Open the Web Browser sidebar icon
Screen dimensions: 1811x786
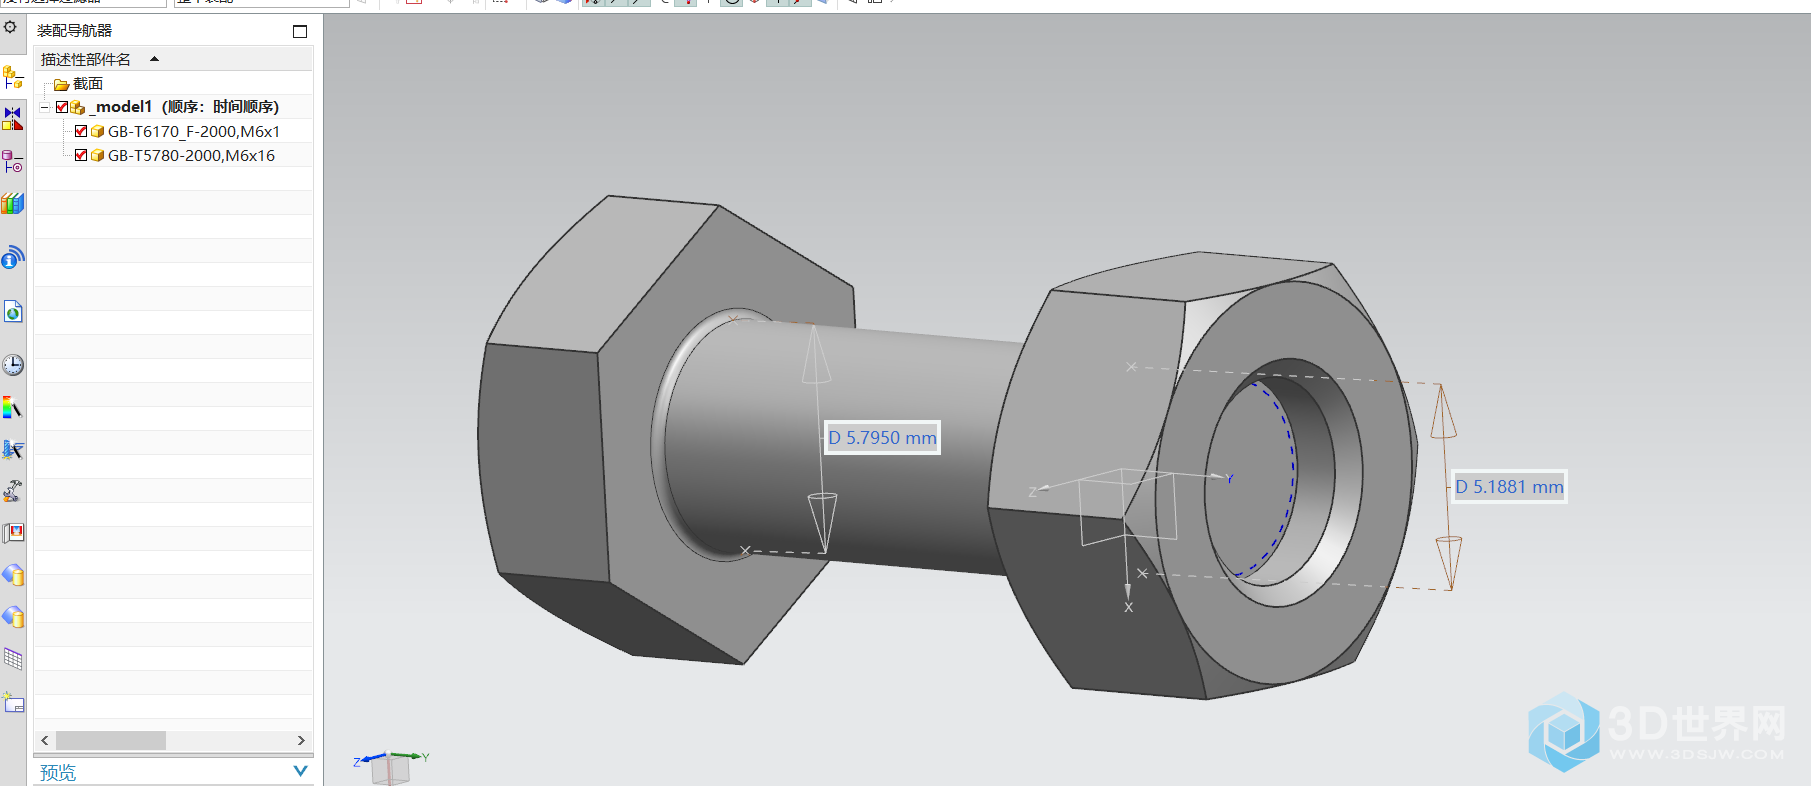click(x=13, y=312)
